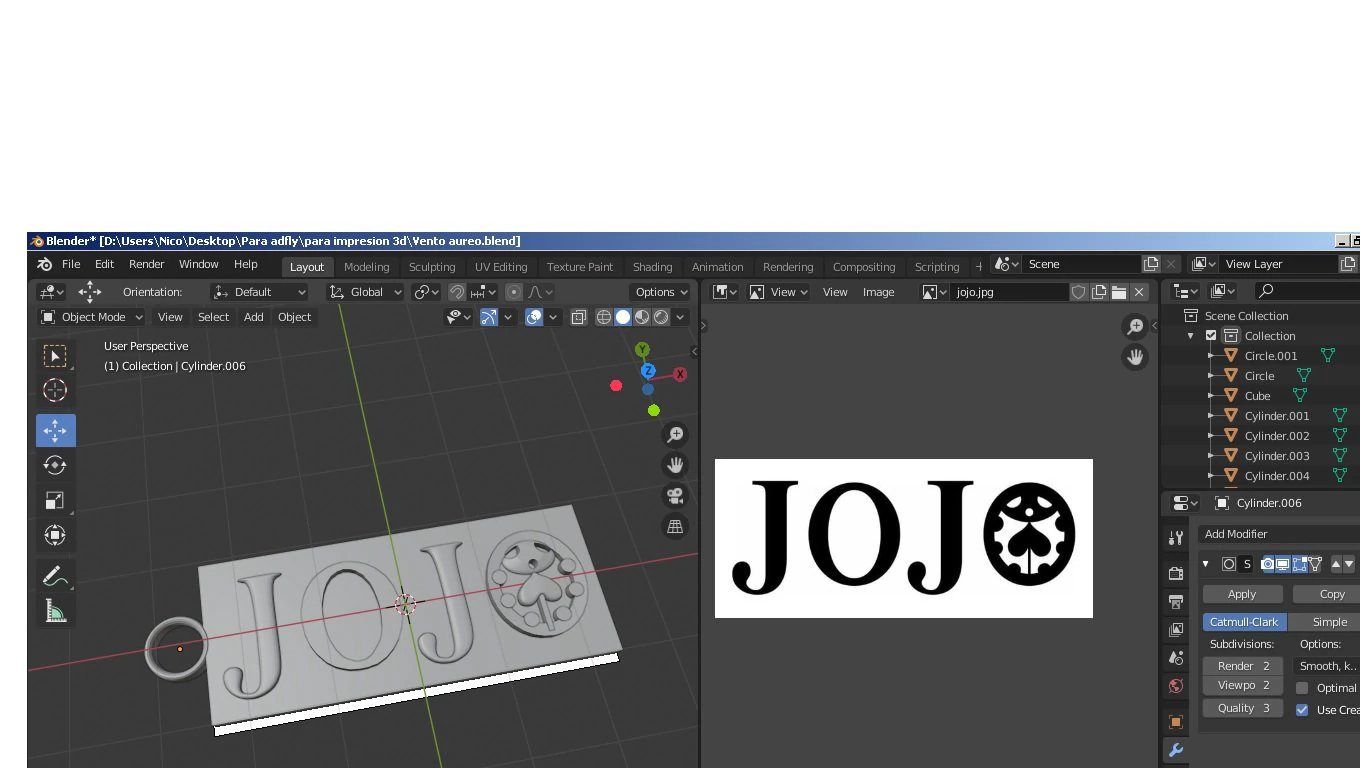Select the Annotate pencil tool
The width and height of the screenshot is (1360, 768).
tap(55, 576)
